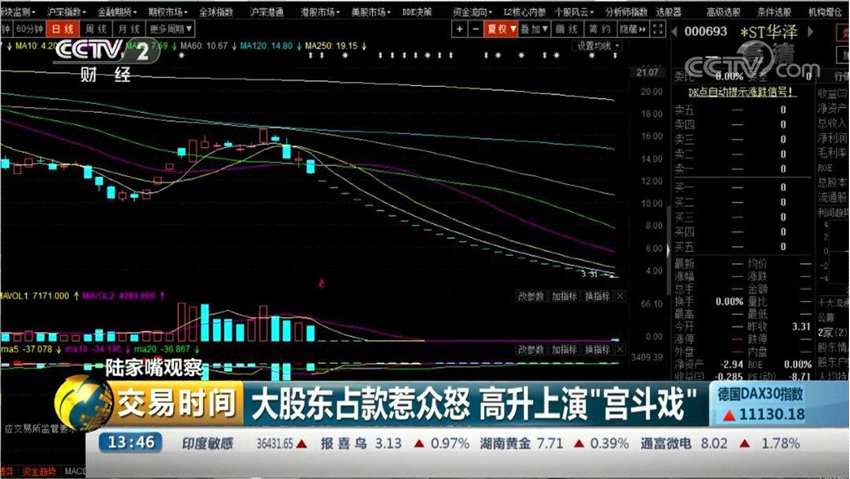Switch to the 60分钟 period tab
The width and height of the screenshot is (850, 479).
coord(29,29)
